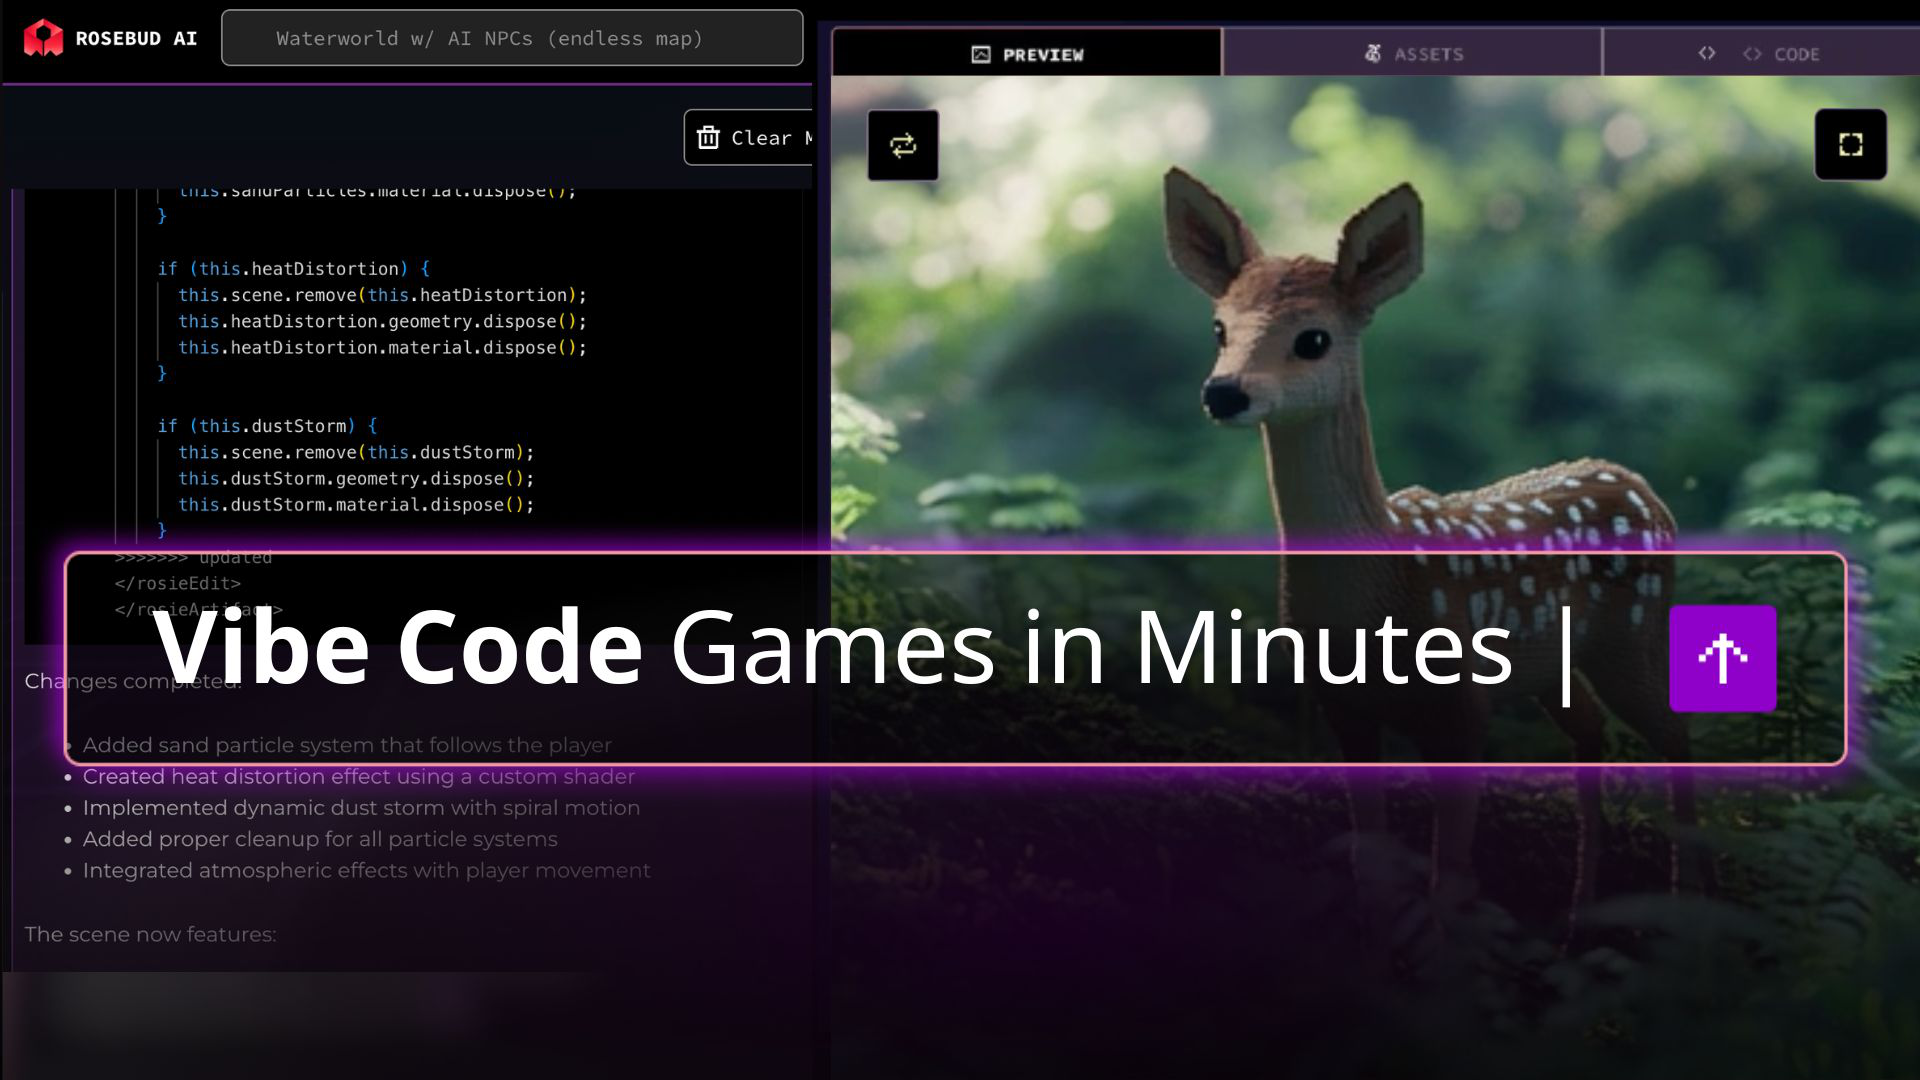This screenshot has width=1920, height=1080.
Task: Click 'The scene now features' text
Action: 150,934
